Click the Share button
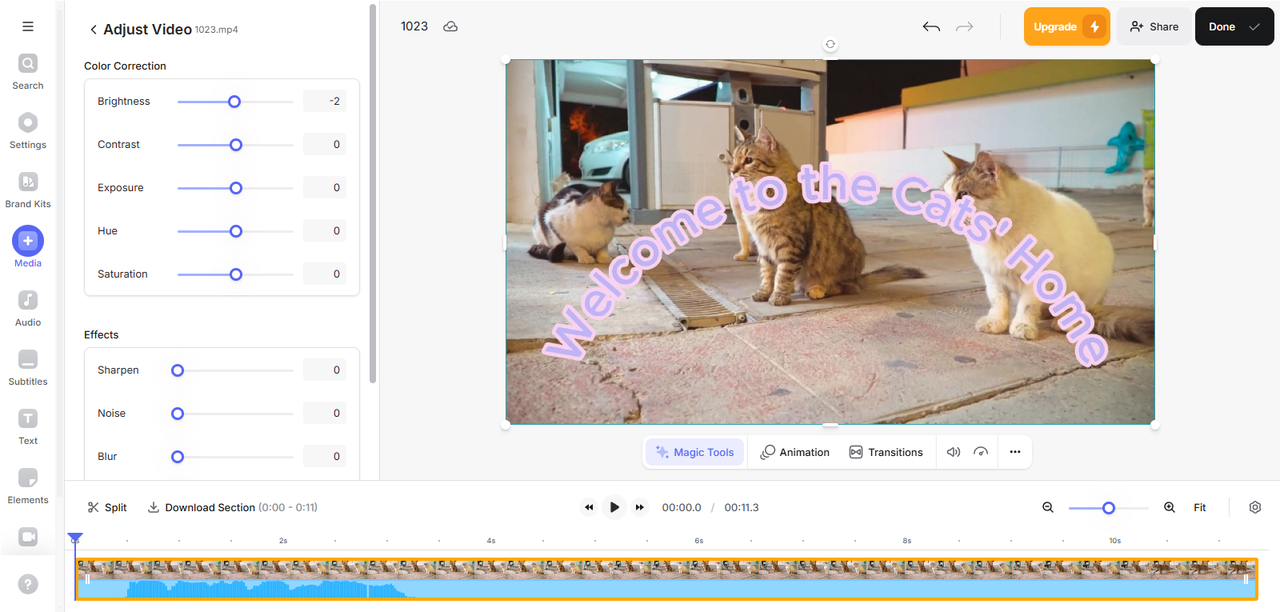1280x612 pixels. click(1154, 27)
